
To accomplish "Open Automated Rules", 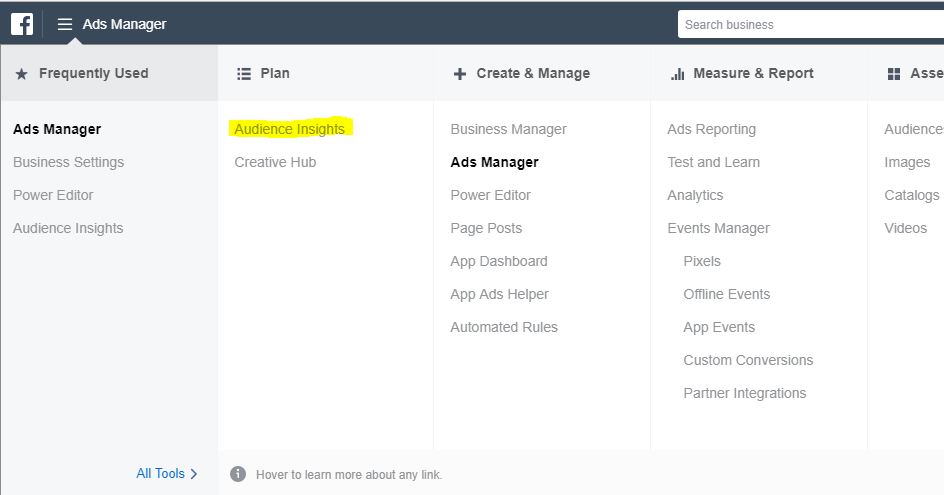I will pos(504,327).
